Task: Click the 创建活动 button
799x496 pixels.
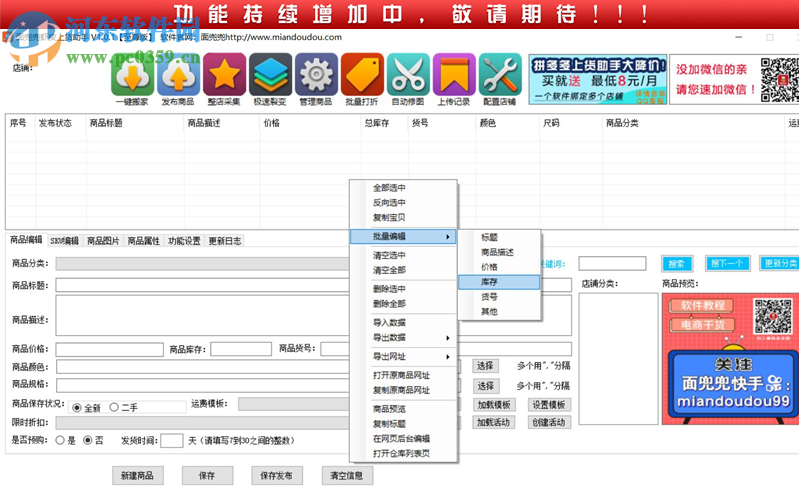Action: [x=549, y=423]
